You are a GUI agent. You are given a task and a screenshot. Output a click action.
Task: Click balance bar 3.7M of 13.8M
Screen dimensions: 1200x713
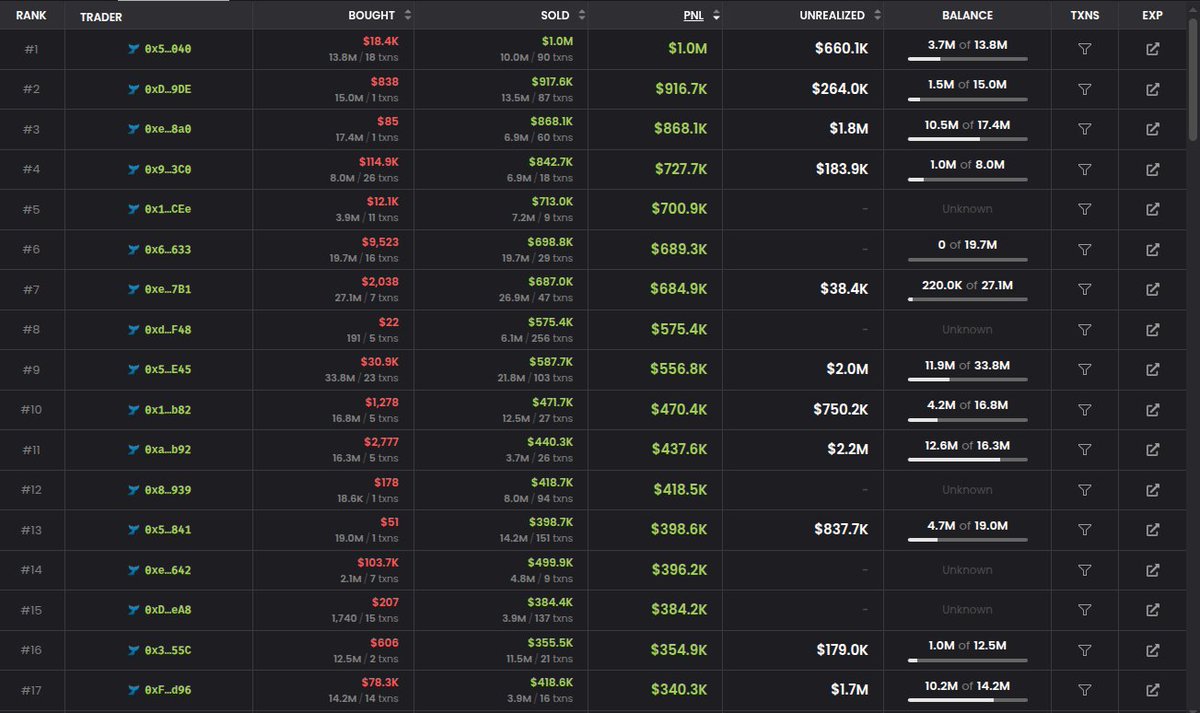click(x=967, y=59)
